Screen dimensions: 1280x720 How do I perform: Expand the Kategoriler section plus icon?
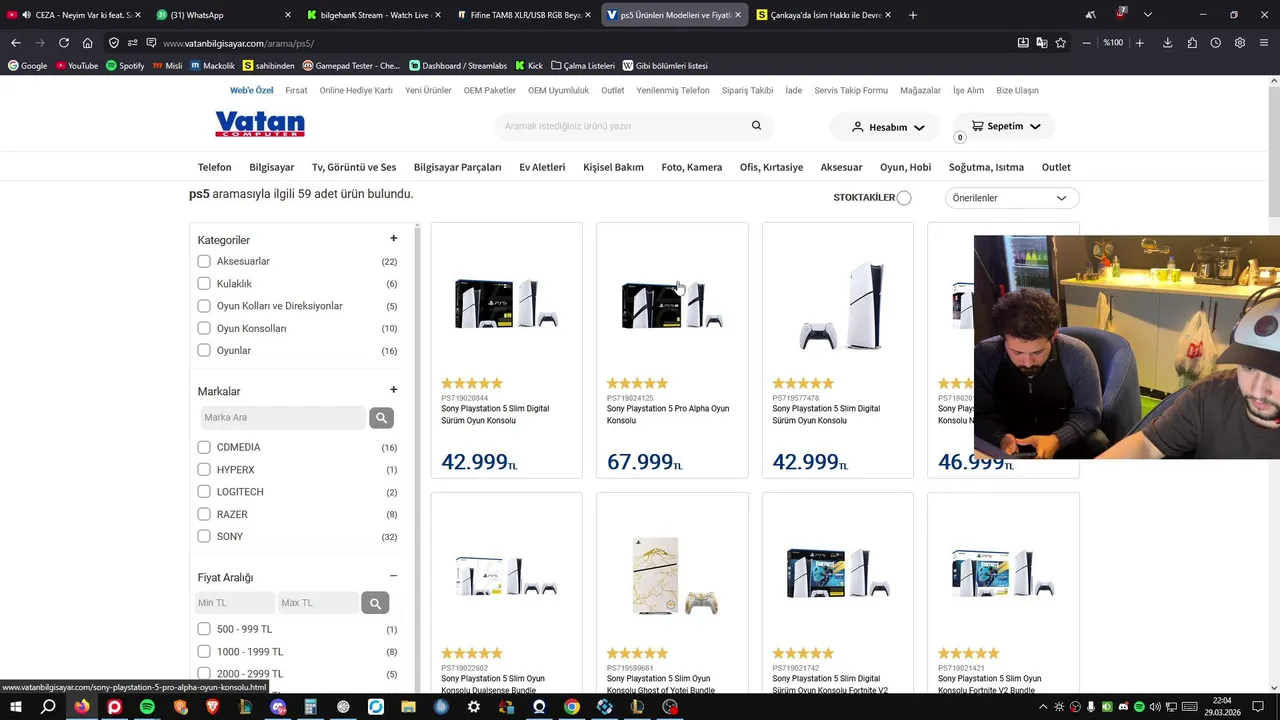393,238
